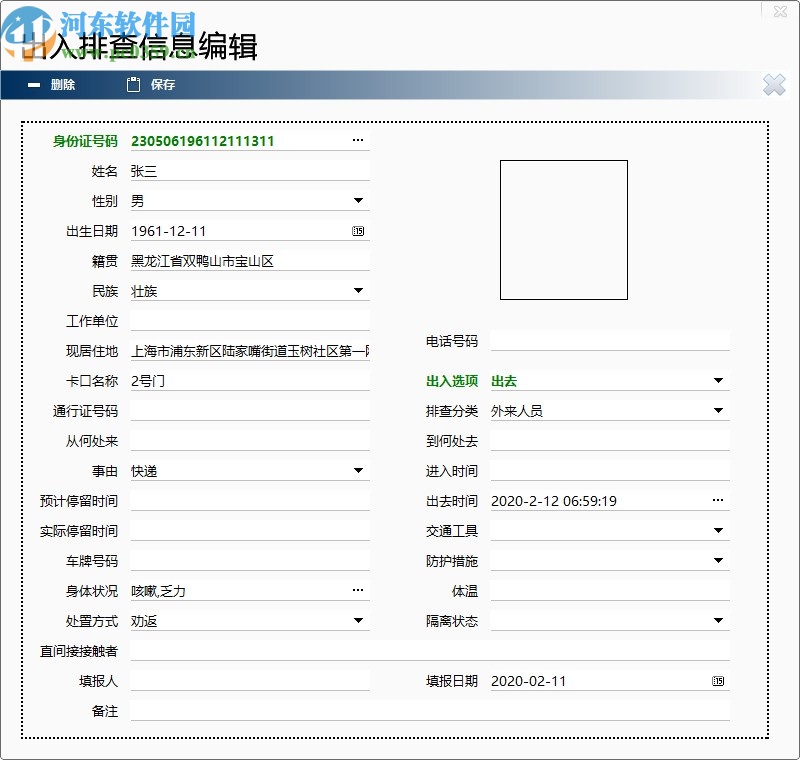Click the ellipsis beside 出去时间
The height and width of the screenshot is (760, 800).
tap(717, 500)
